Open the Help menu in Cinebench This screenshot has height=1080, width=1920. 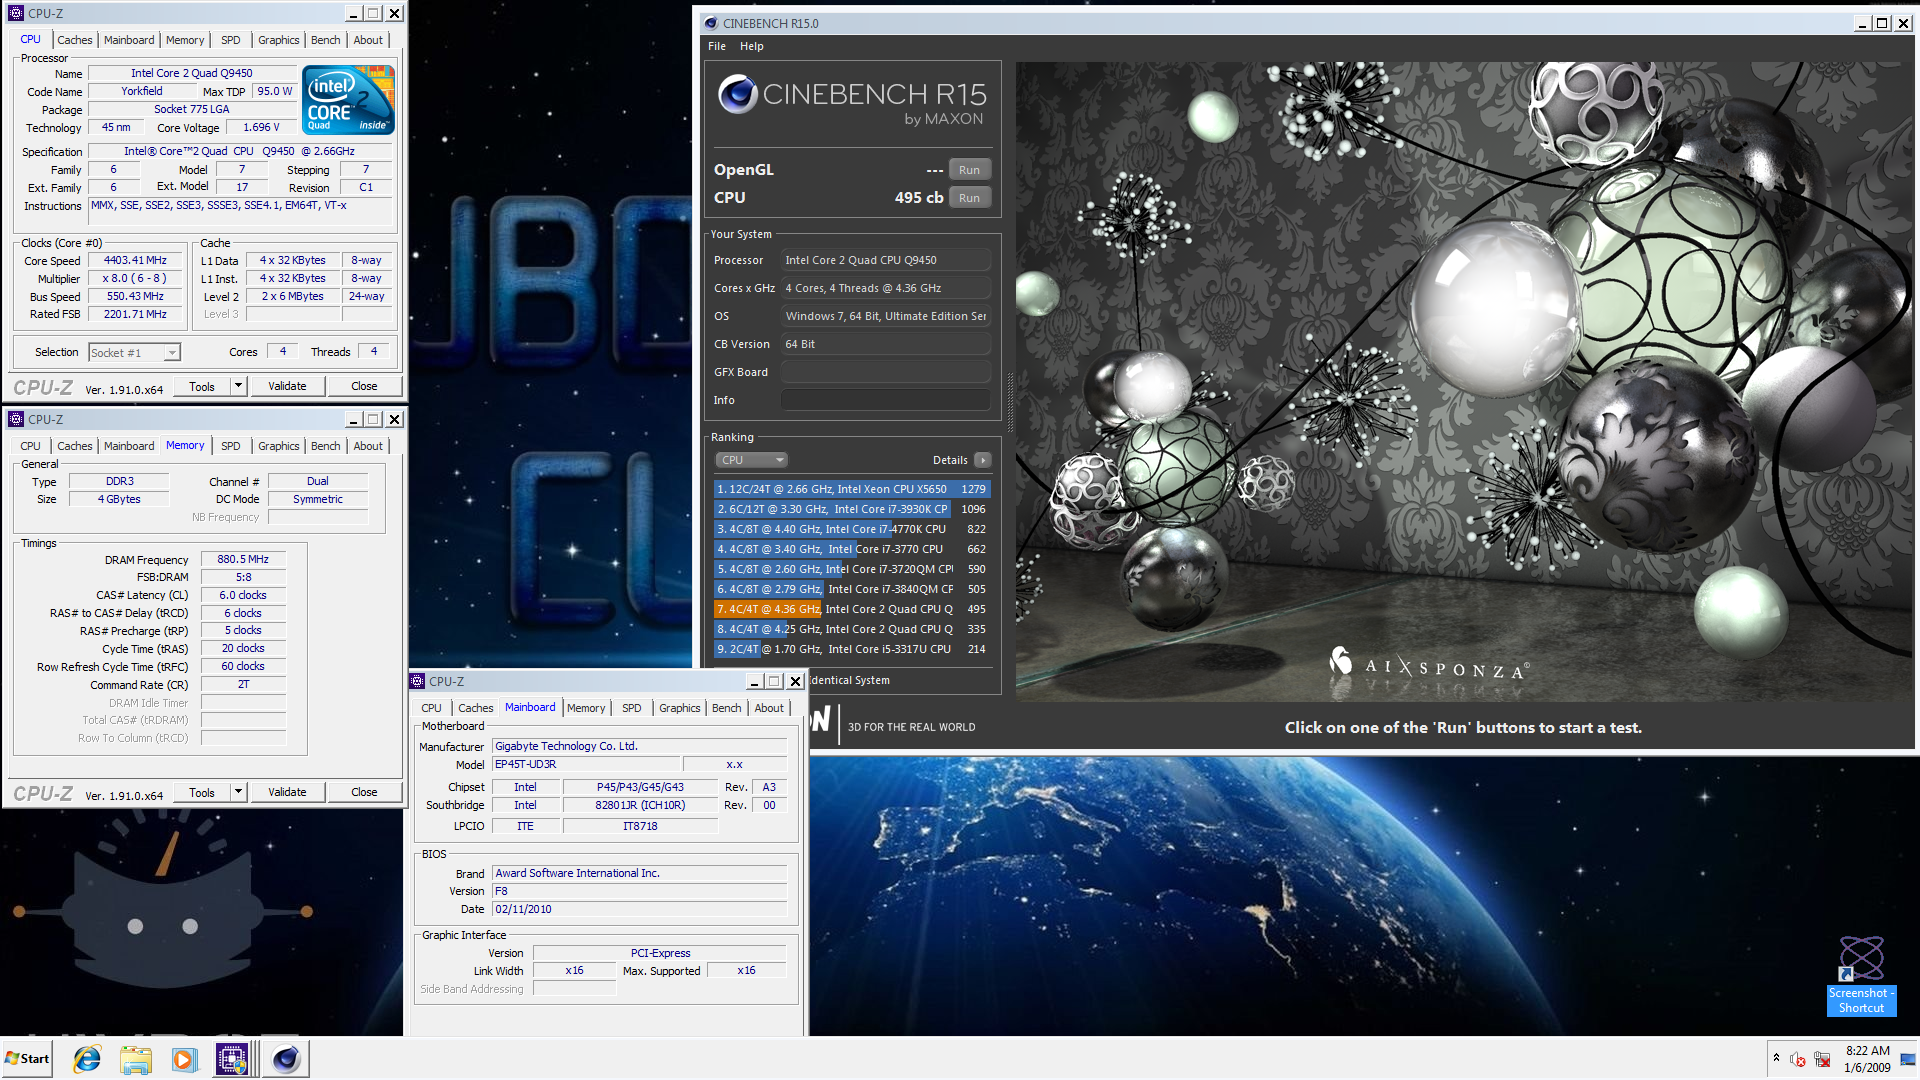pyautogui.click(x=752, y=46)
